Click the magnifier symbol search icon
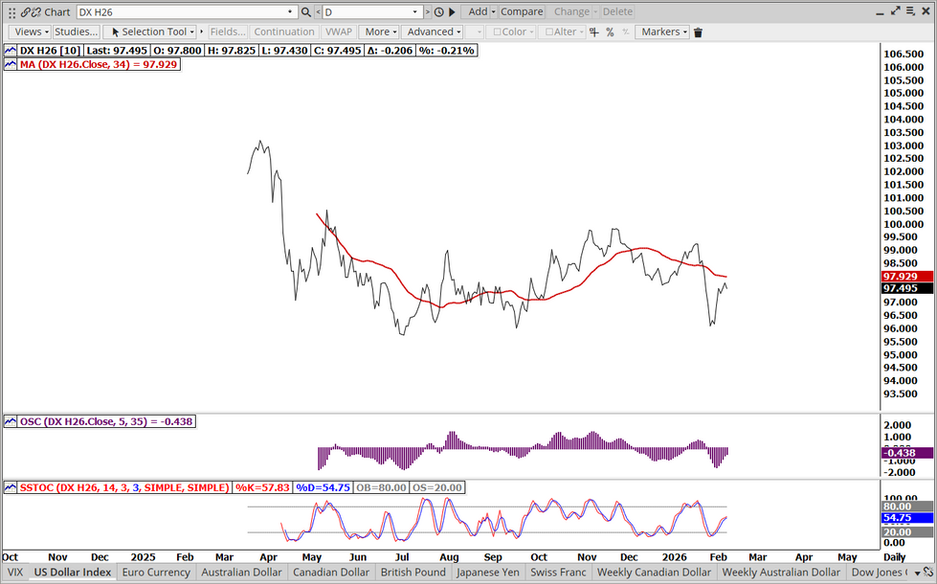 tap(306, 12)
